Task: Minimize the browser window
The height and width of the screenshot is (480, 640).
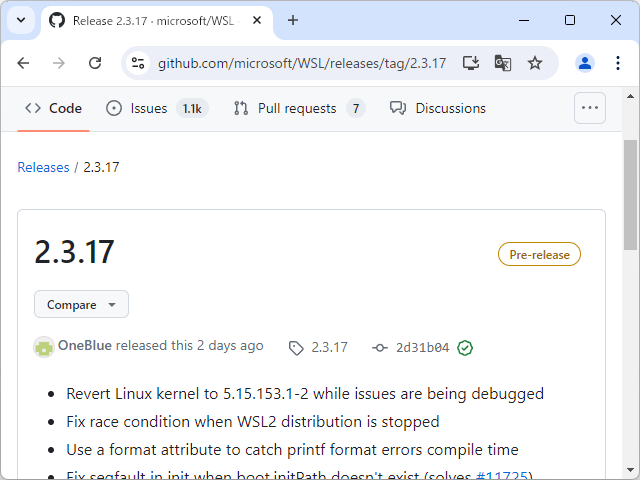Action: coord(524,20)
